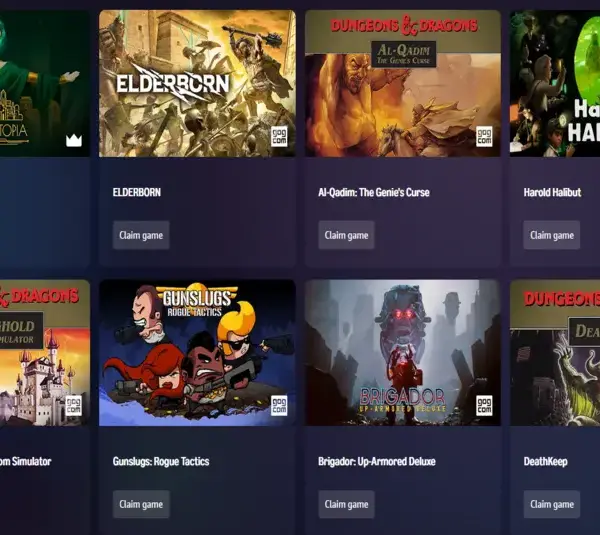The height and width of the screenshot is (535, 600).
Task: Select the Brigador: Up-Armored Deluxe title
Action: coord(377,462)
